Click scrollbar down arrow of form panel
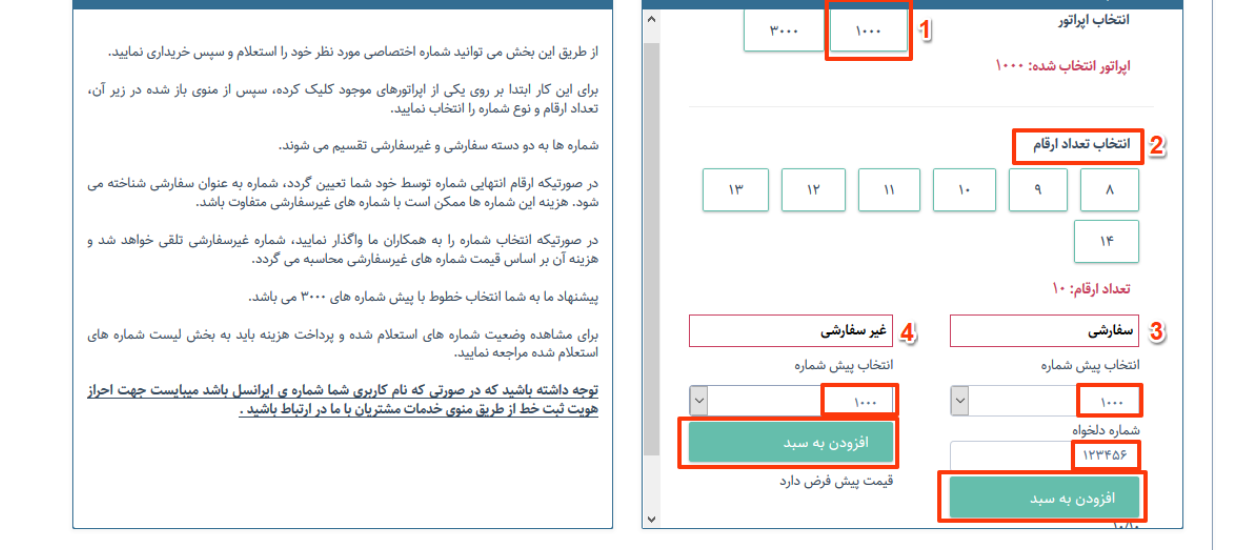1260x550 pixels. (653, 519)
